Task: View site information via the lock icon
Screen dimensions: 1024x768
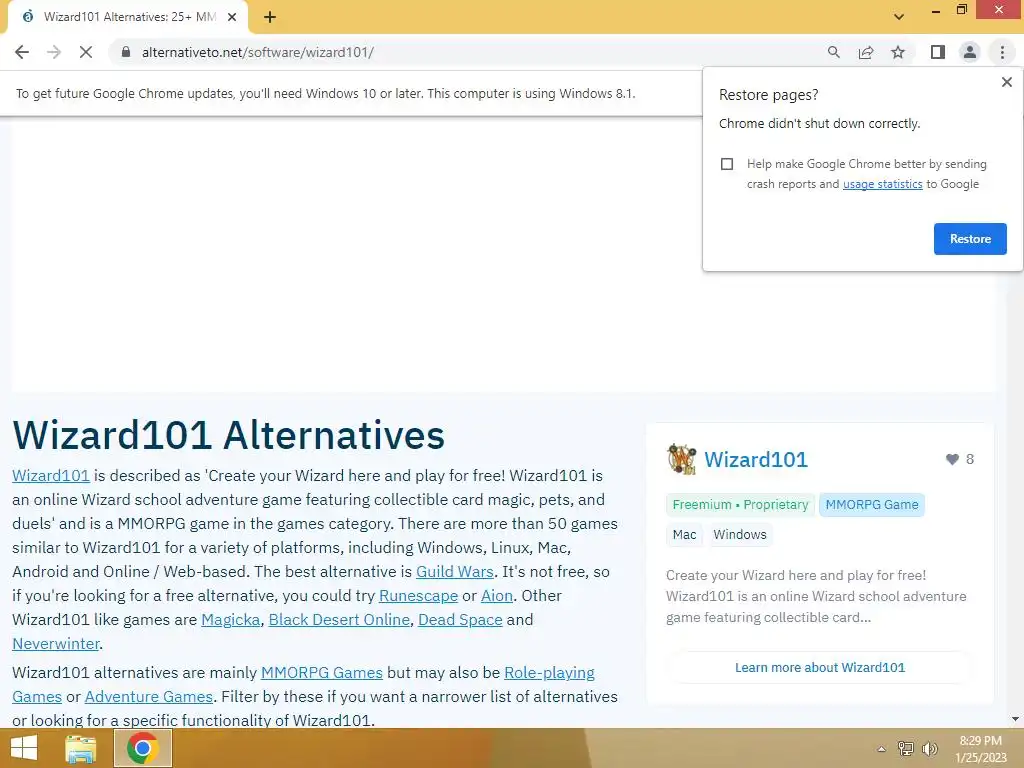Action: point(126,52)
